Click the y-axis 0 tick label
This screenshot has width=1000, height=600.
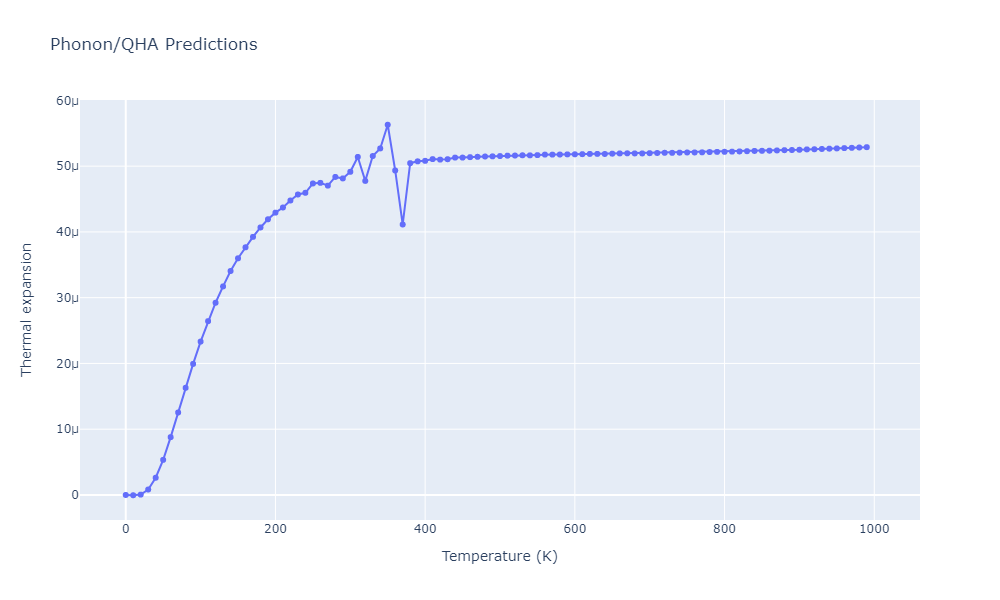point(74,495)
